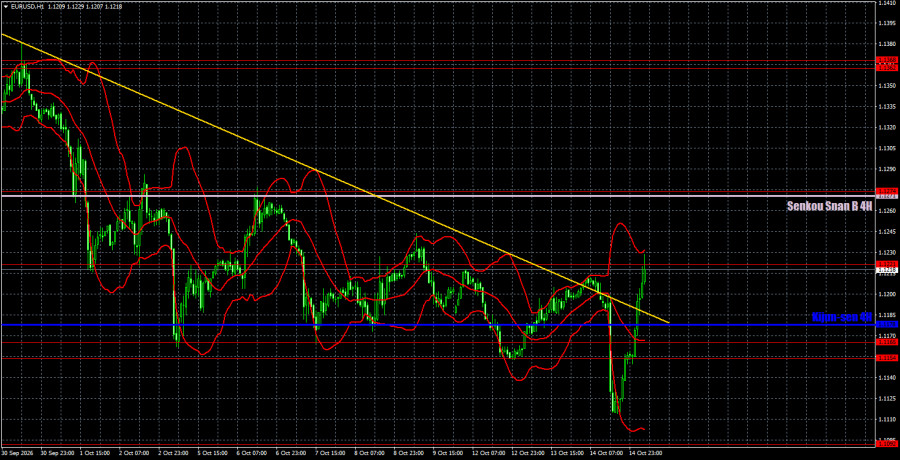Click the 6 Oct 07:00 time axis label
This screenshot has width=900, height=460.
pyautogui.click(x=252, y=453)
